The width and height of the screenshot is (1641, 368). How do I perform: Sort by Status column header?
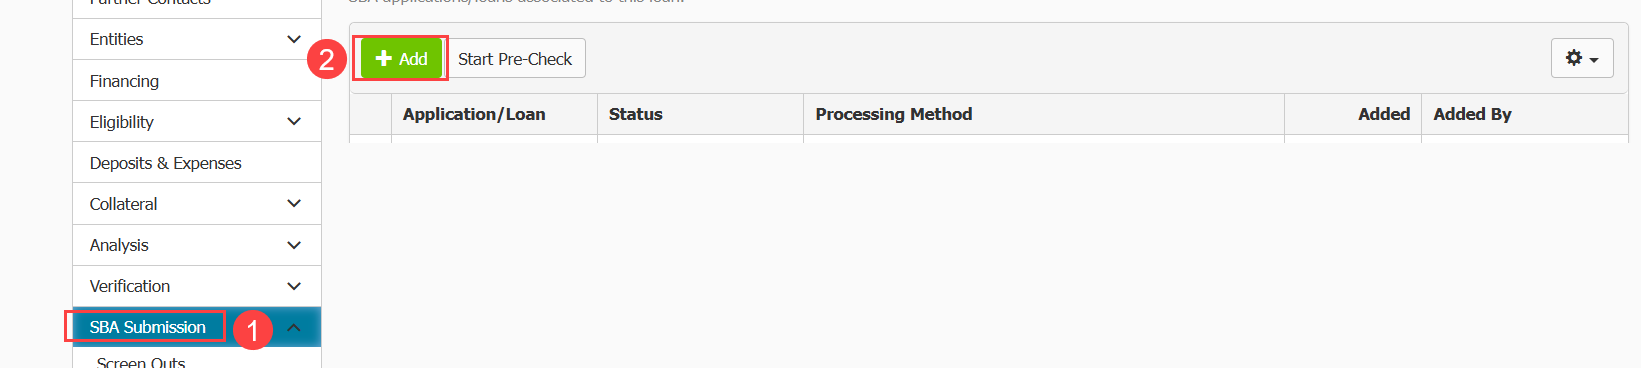pos(636,114)
